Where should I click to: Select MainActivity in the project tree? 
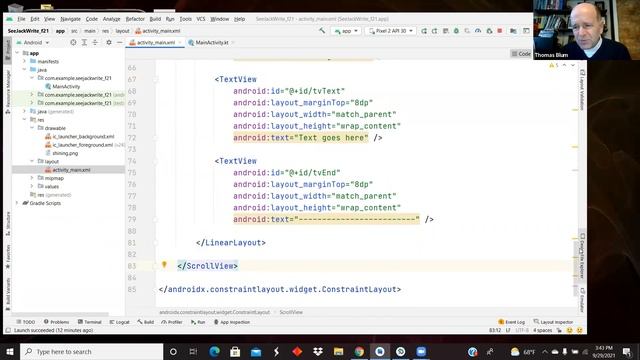point(62,87)
